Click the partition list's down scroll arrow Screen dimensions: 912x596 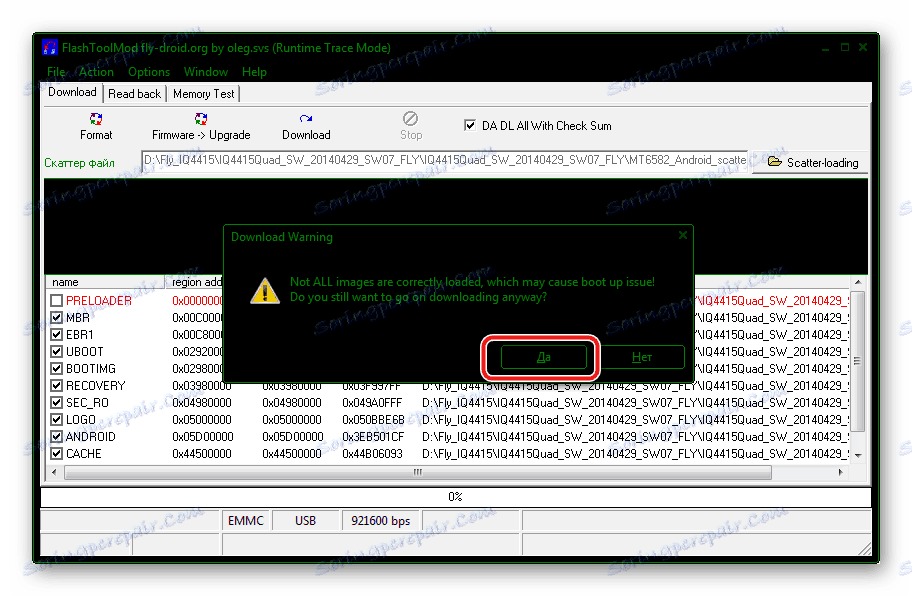858,455
